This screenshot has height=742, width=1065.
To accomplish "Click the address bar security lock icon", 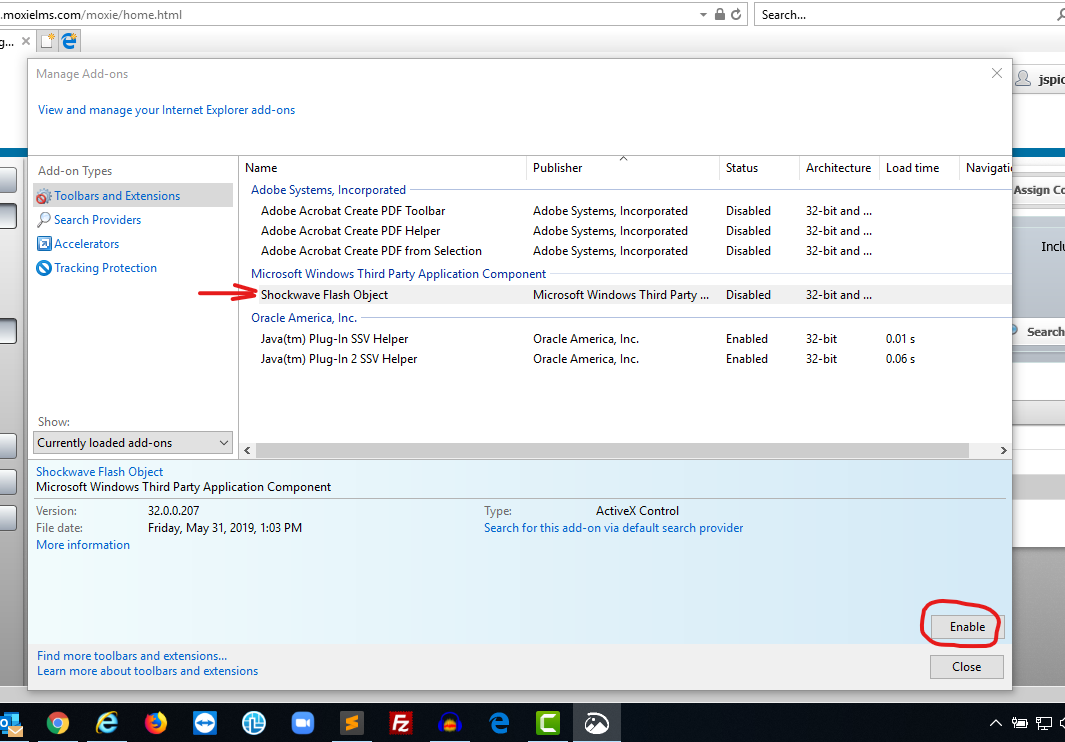I will pyautogui.click(x=720, y=14).
